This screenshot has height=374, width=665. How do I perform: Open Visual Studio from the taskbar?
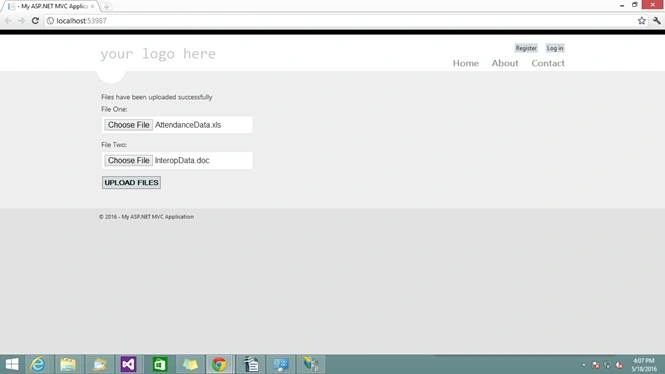tap(128, 364)
